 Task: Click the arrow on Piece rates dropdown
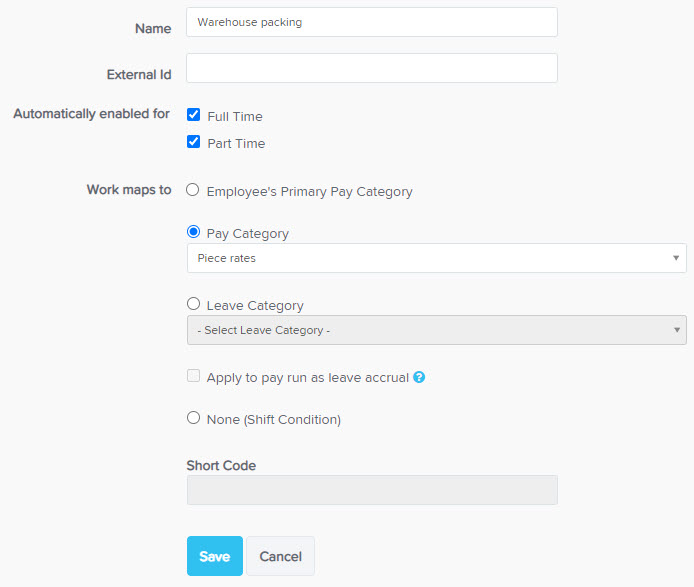coord(676,258)
